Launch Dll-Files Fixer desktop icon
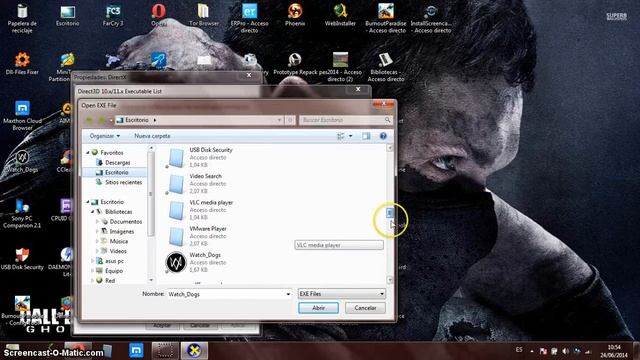The width and height of the screenshot is (640, 360). 22,64
